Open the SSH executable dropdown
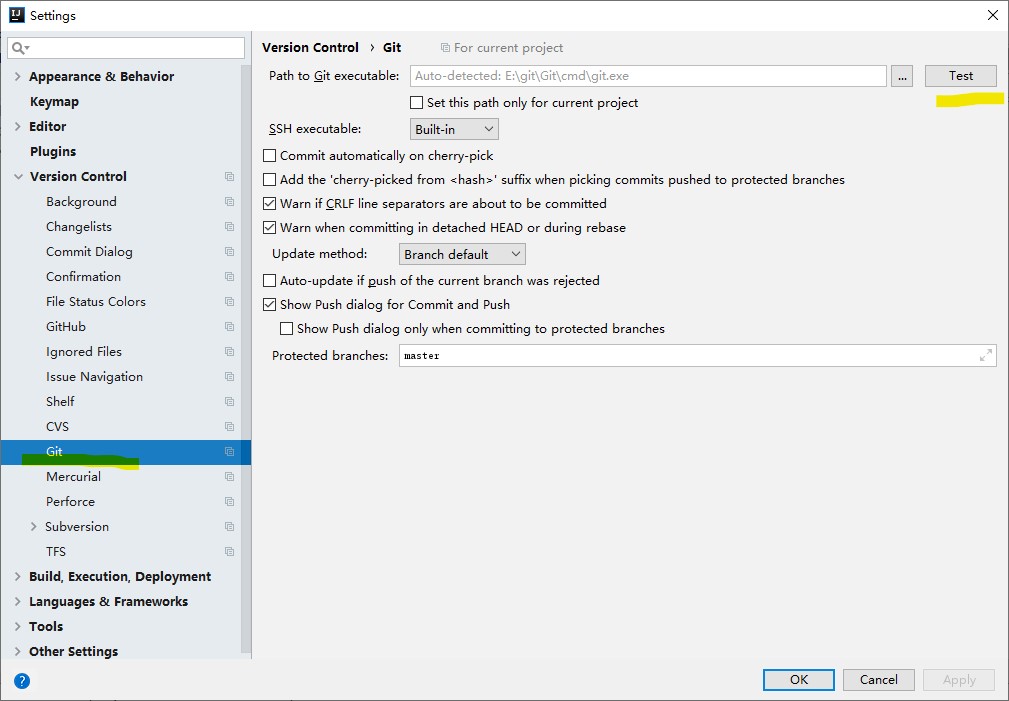Screen dimensions: 1009x701 tap(454, 129)
